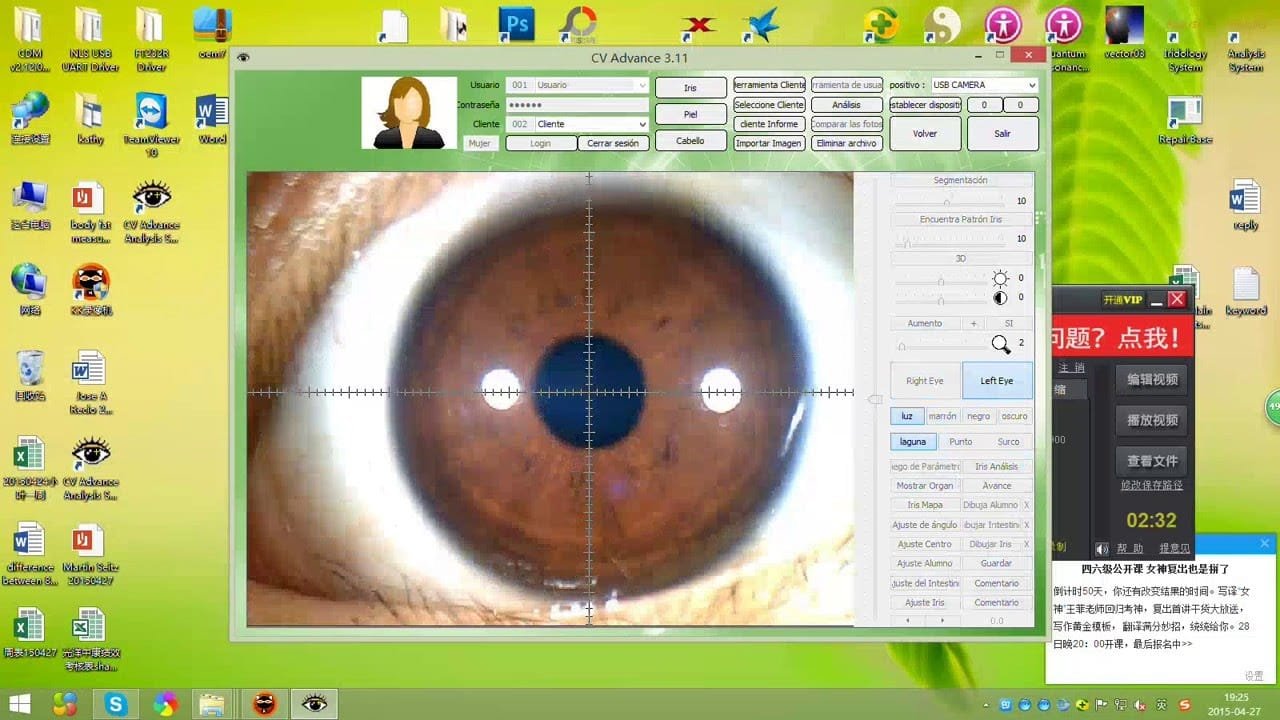The width and height of the screenshot is (1280, 720).
Task: Open Photoshop desktop shortcut icon
Action: pos(517,24)
